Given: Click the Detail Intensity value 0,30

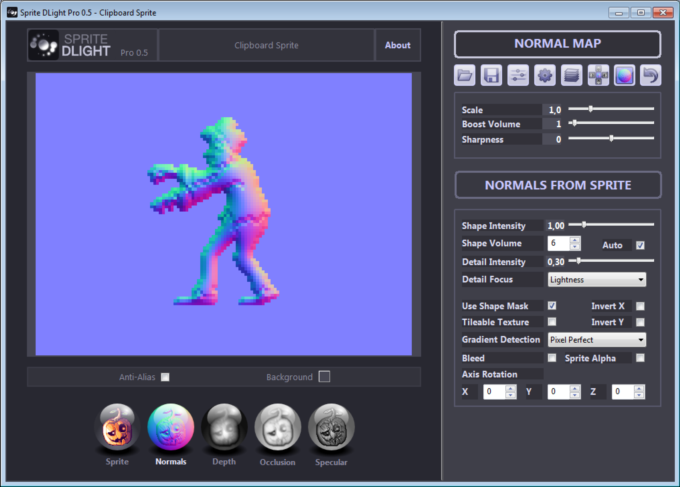Looking at the screenshot, I should [x=556, y=262].
